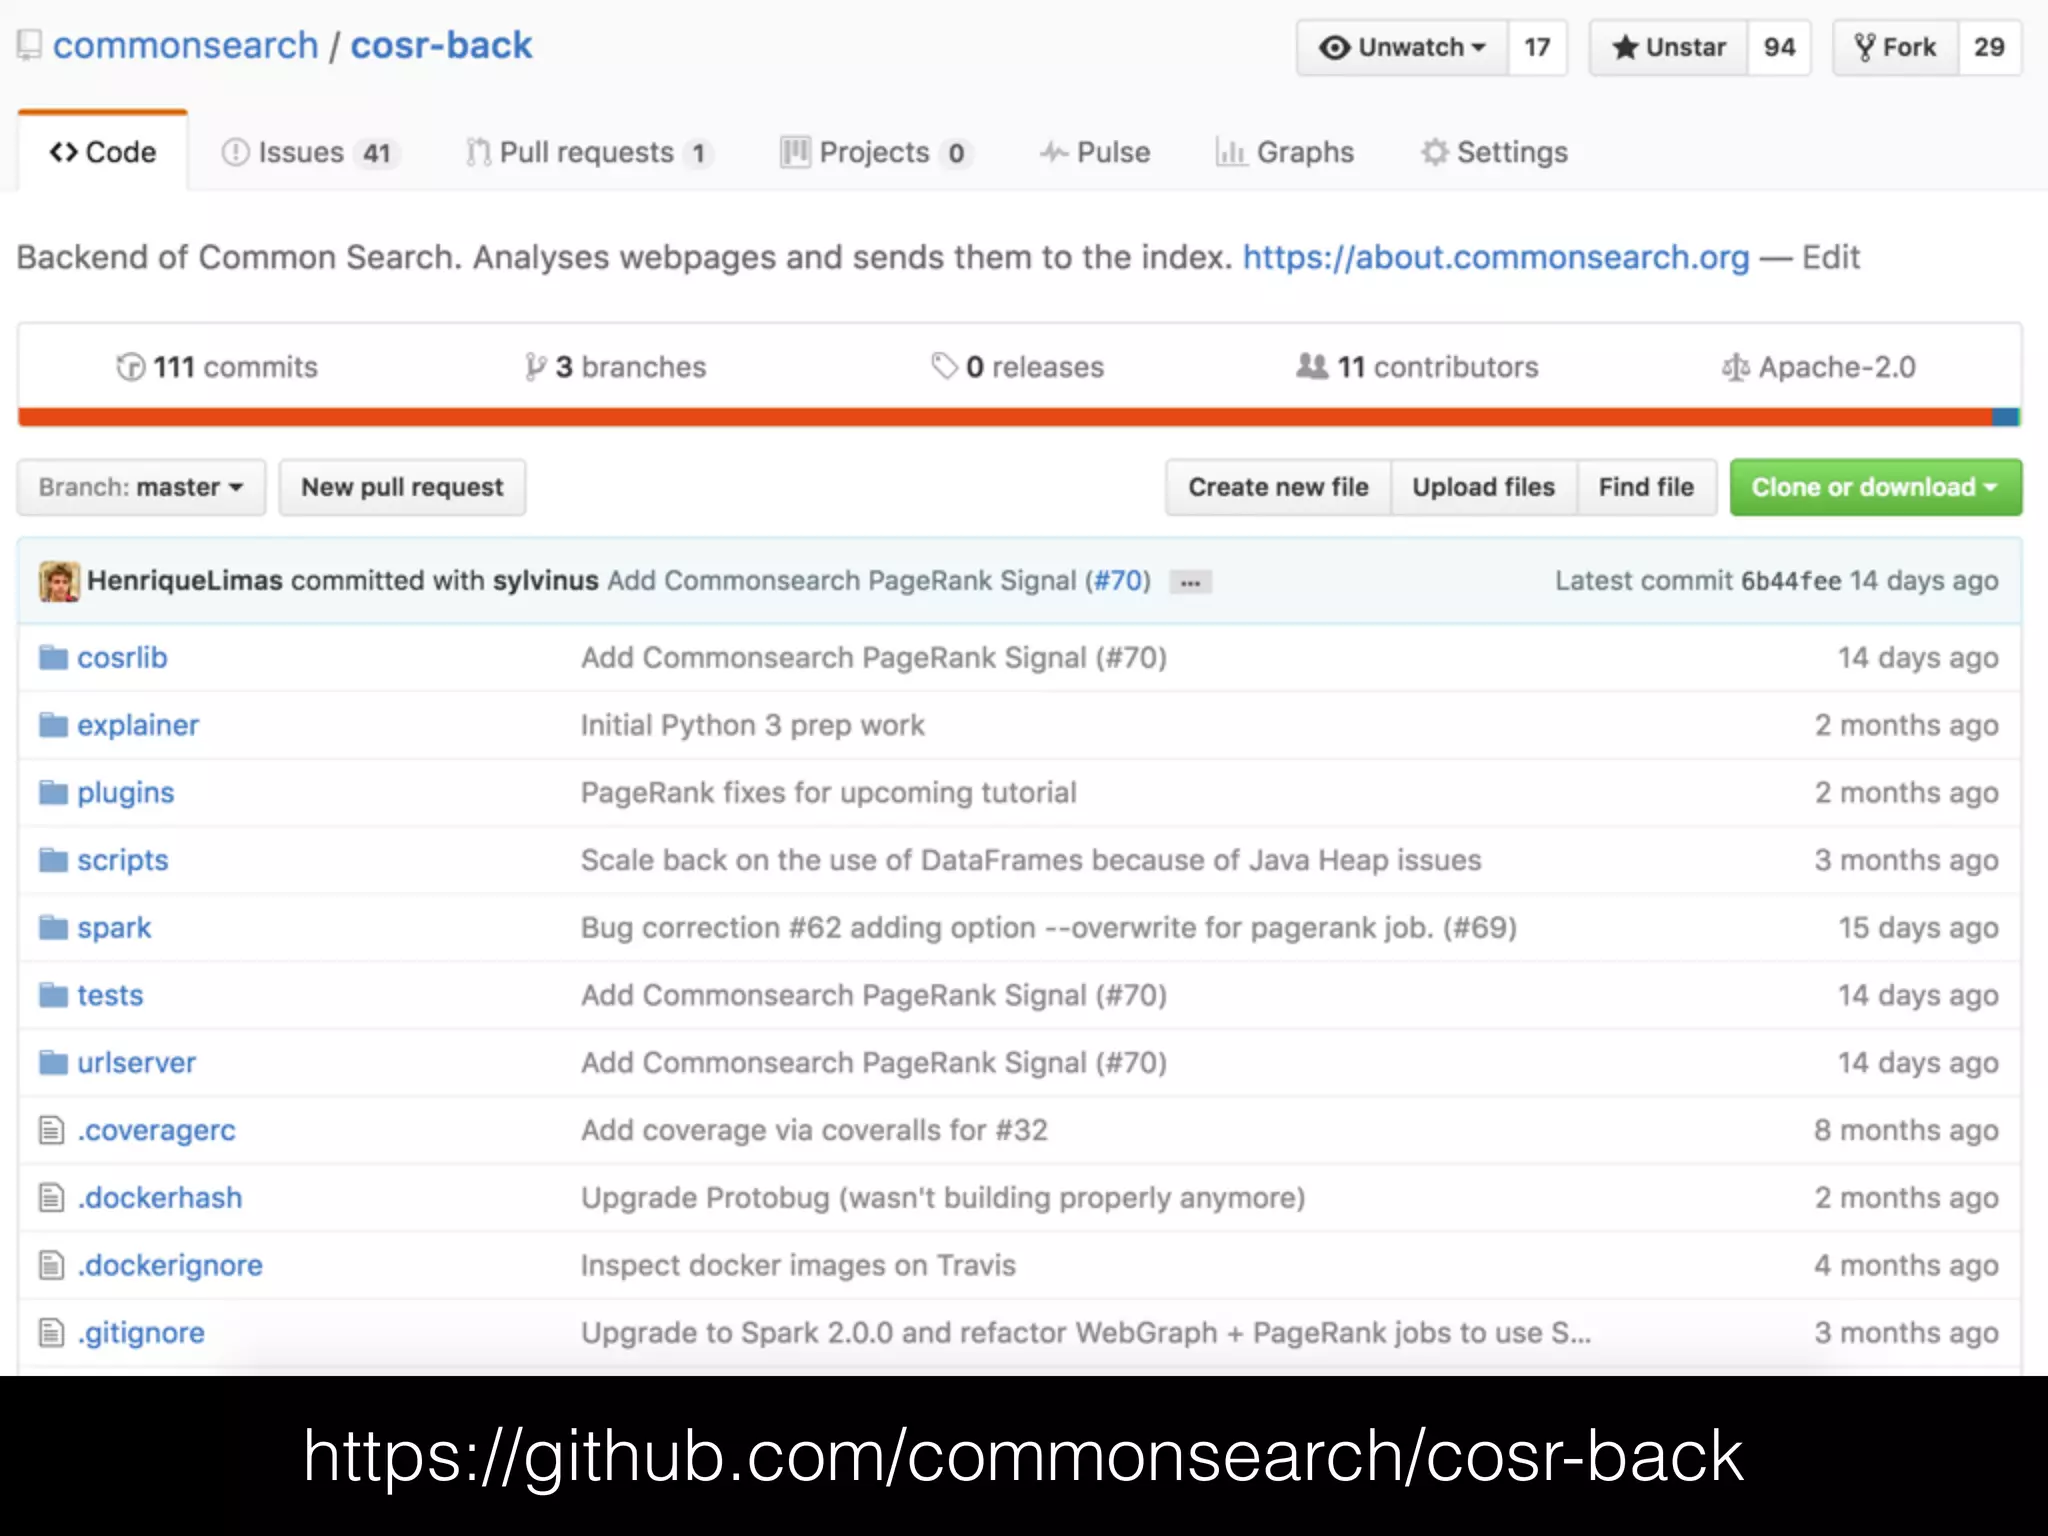The image size is (2048, 1536).
Task: Open the stargazers count 94
Action: (x=1779, y=47)
